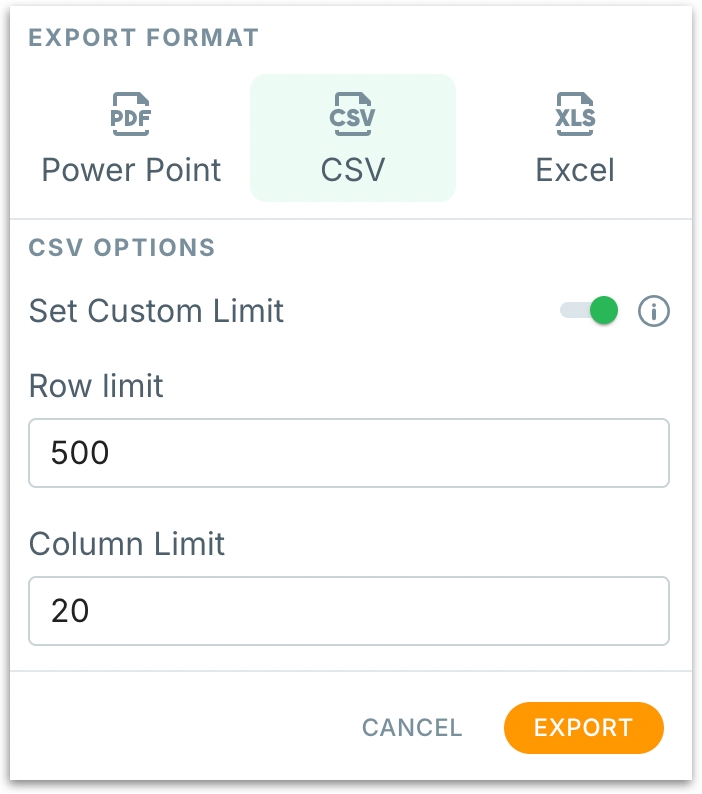This screenshot has width=702, height=794.
Task: Click the EXPORT FORMAT section heading
Action: coord(143,39)
